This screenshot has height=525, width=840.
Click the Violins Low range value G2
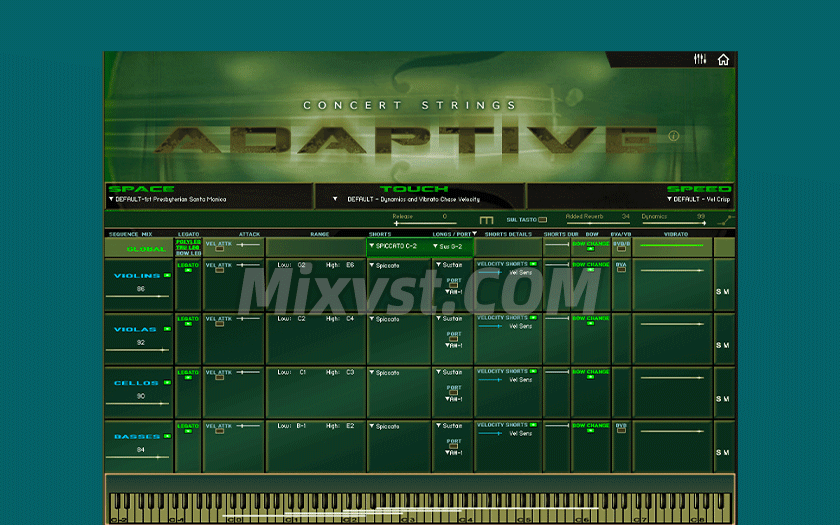(x=301, y=265)
